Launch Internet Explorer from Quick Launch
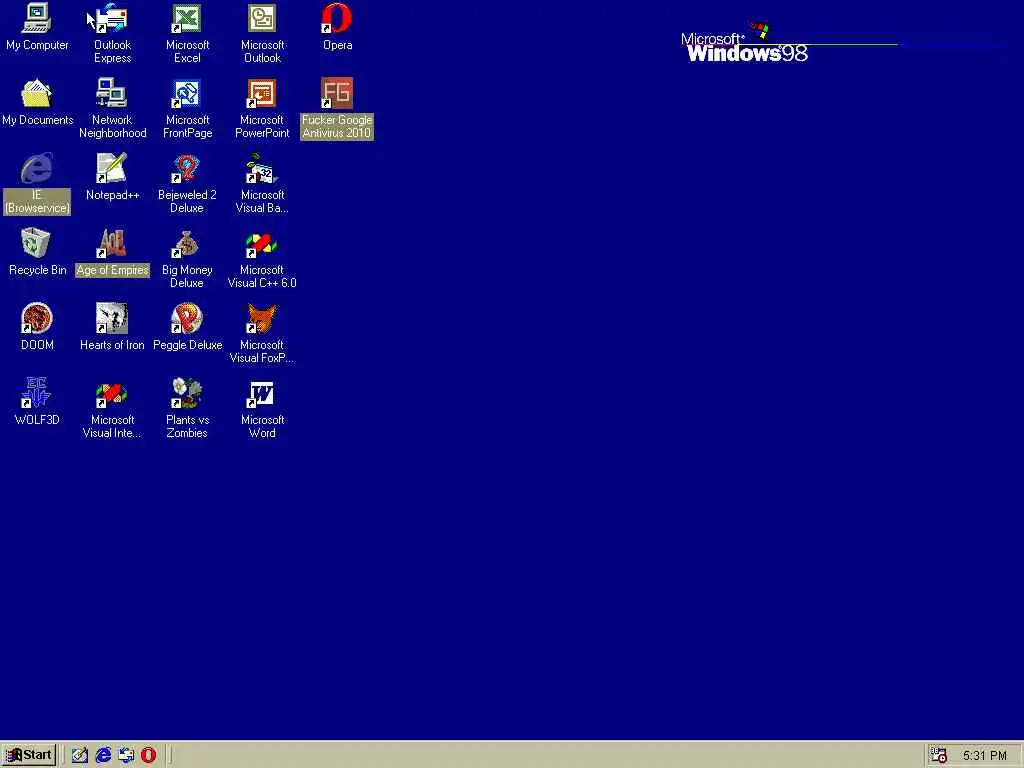 coord(103,756)
